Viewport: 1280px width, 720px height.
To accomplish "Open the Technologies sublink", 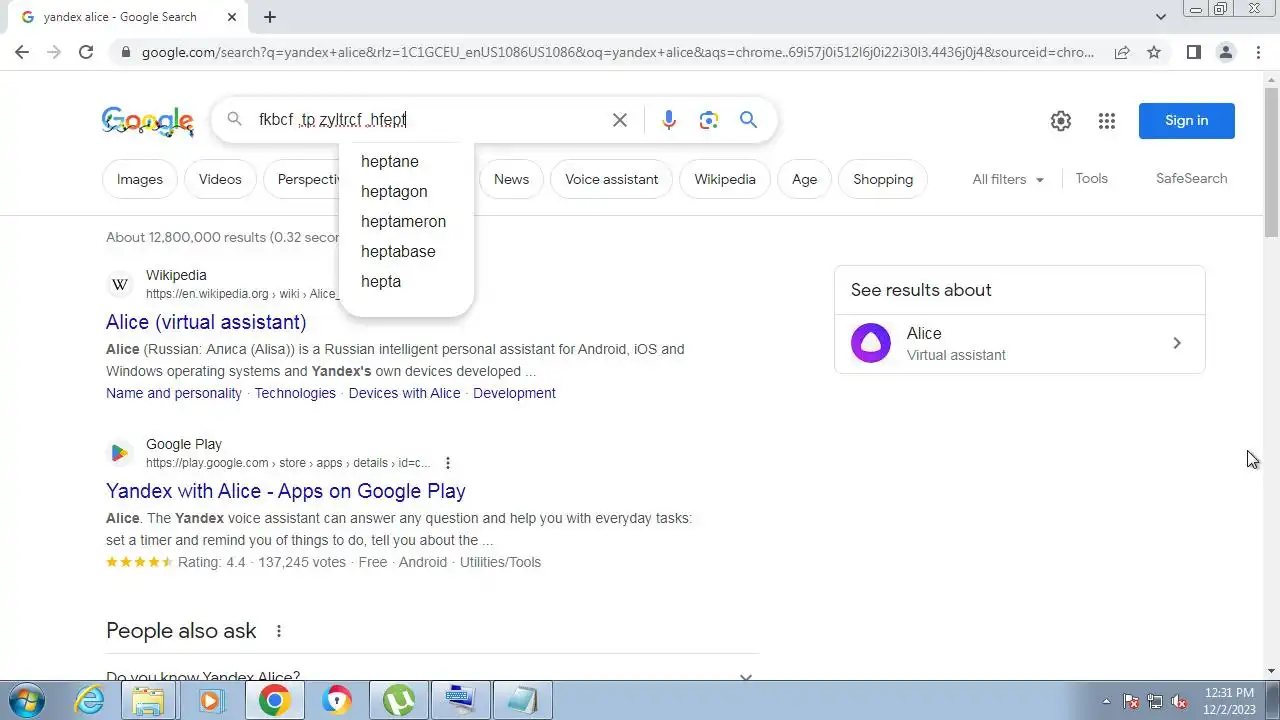I will coord(295,393).
